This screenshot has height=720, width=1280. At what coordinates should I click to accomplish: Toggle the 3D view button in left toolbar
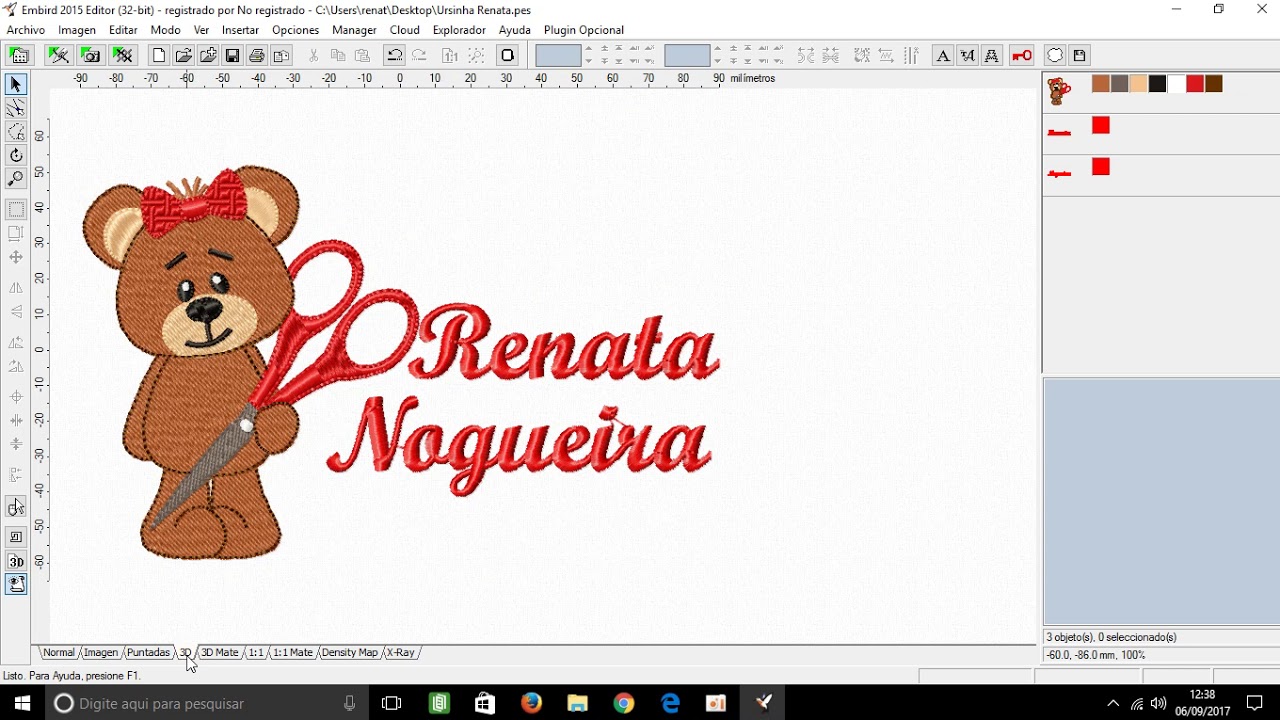[16, 562]
